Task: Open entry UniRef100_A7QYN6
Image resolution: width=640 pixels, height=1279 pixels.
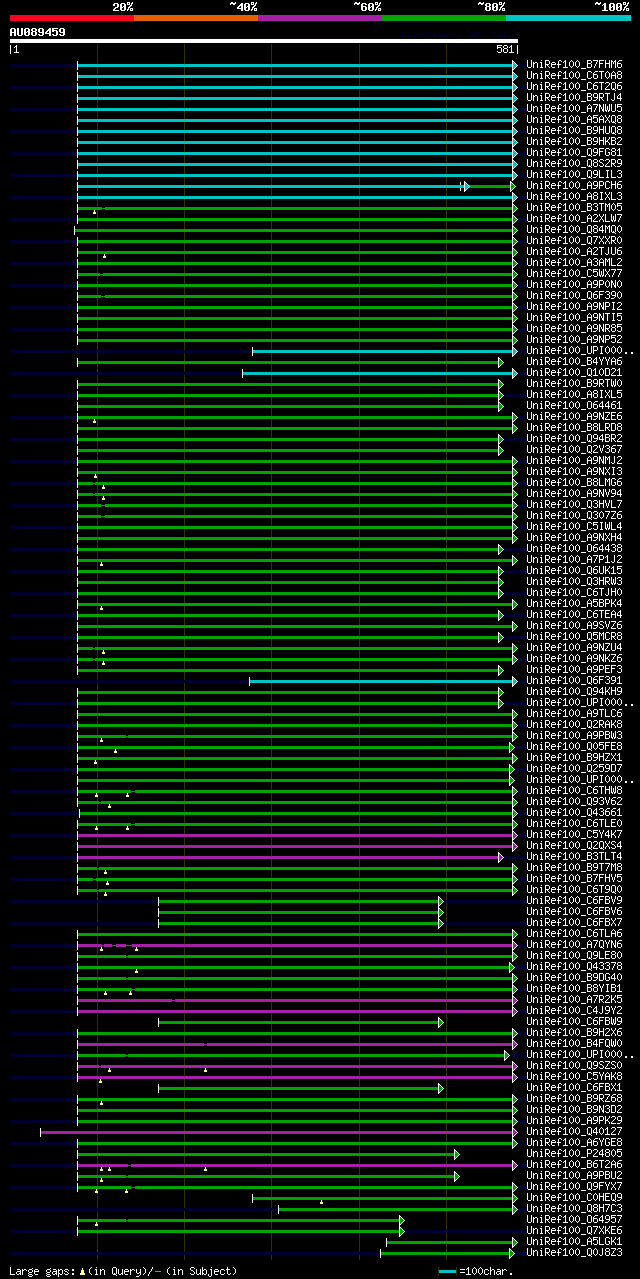Action: point(574,944)
